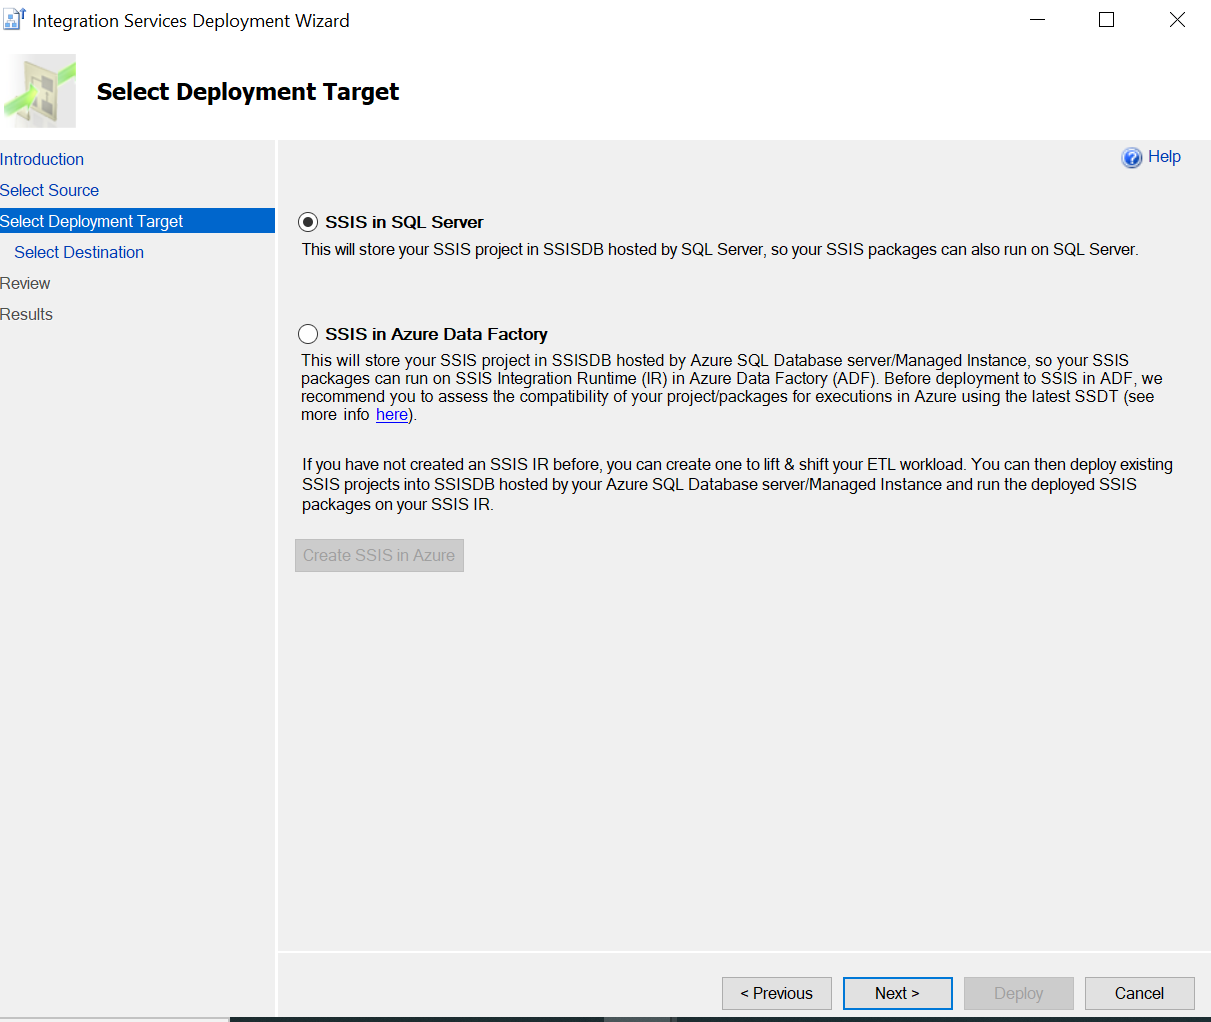
Task: Open the Results step in sidebar
Action: [x=26, y=314]
